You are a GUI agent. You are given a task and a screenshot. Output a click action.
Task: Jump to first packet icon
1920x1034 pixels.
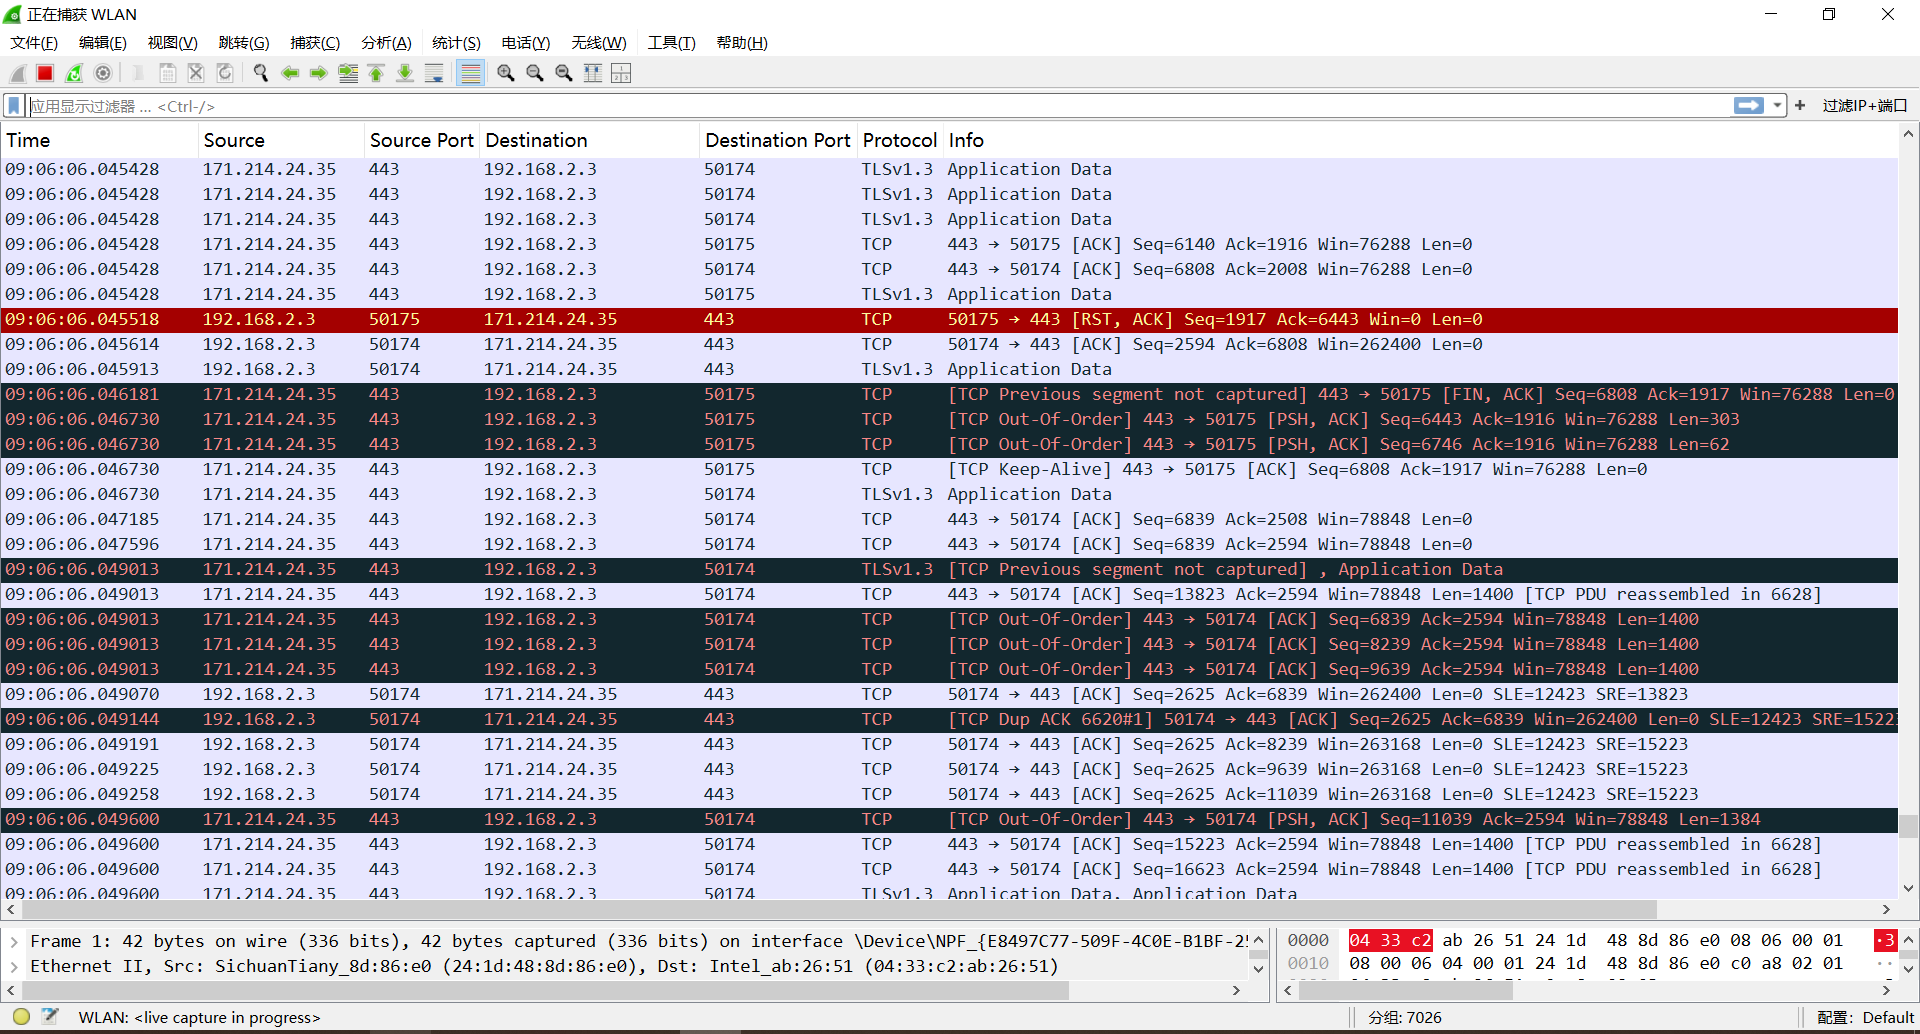376,73
